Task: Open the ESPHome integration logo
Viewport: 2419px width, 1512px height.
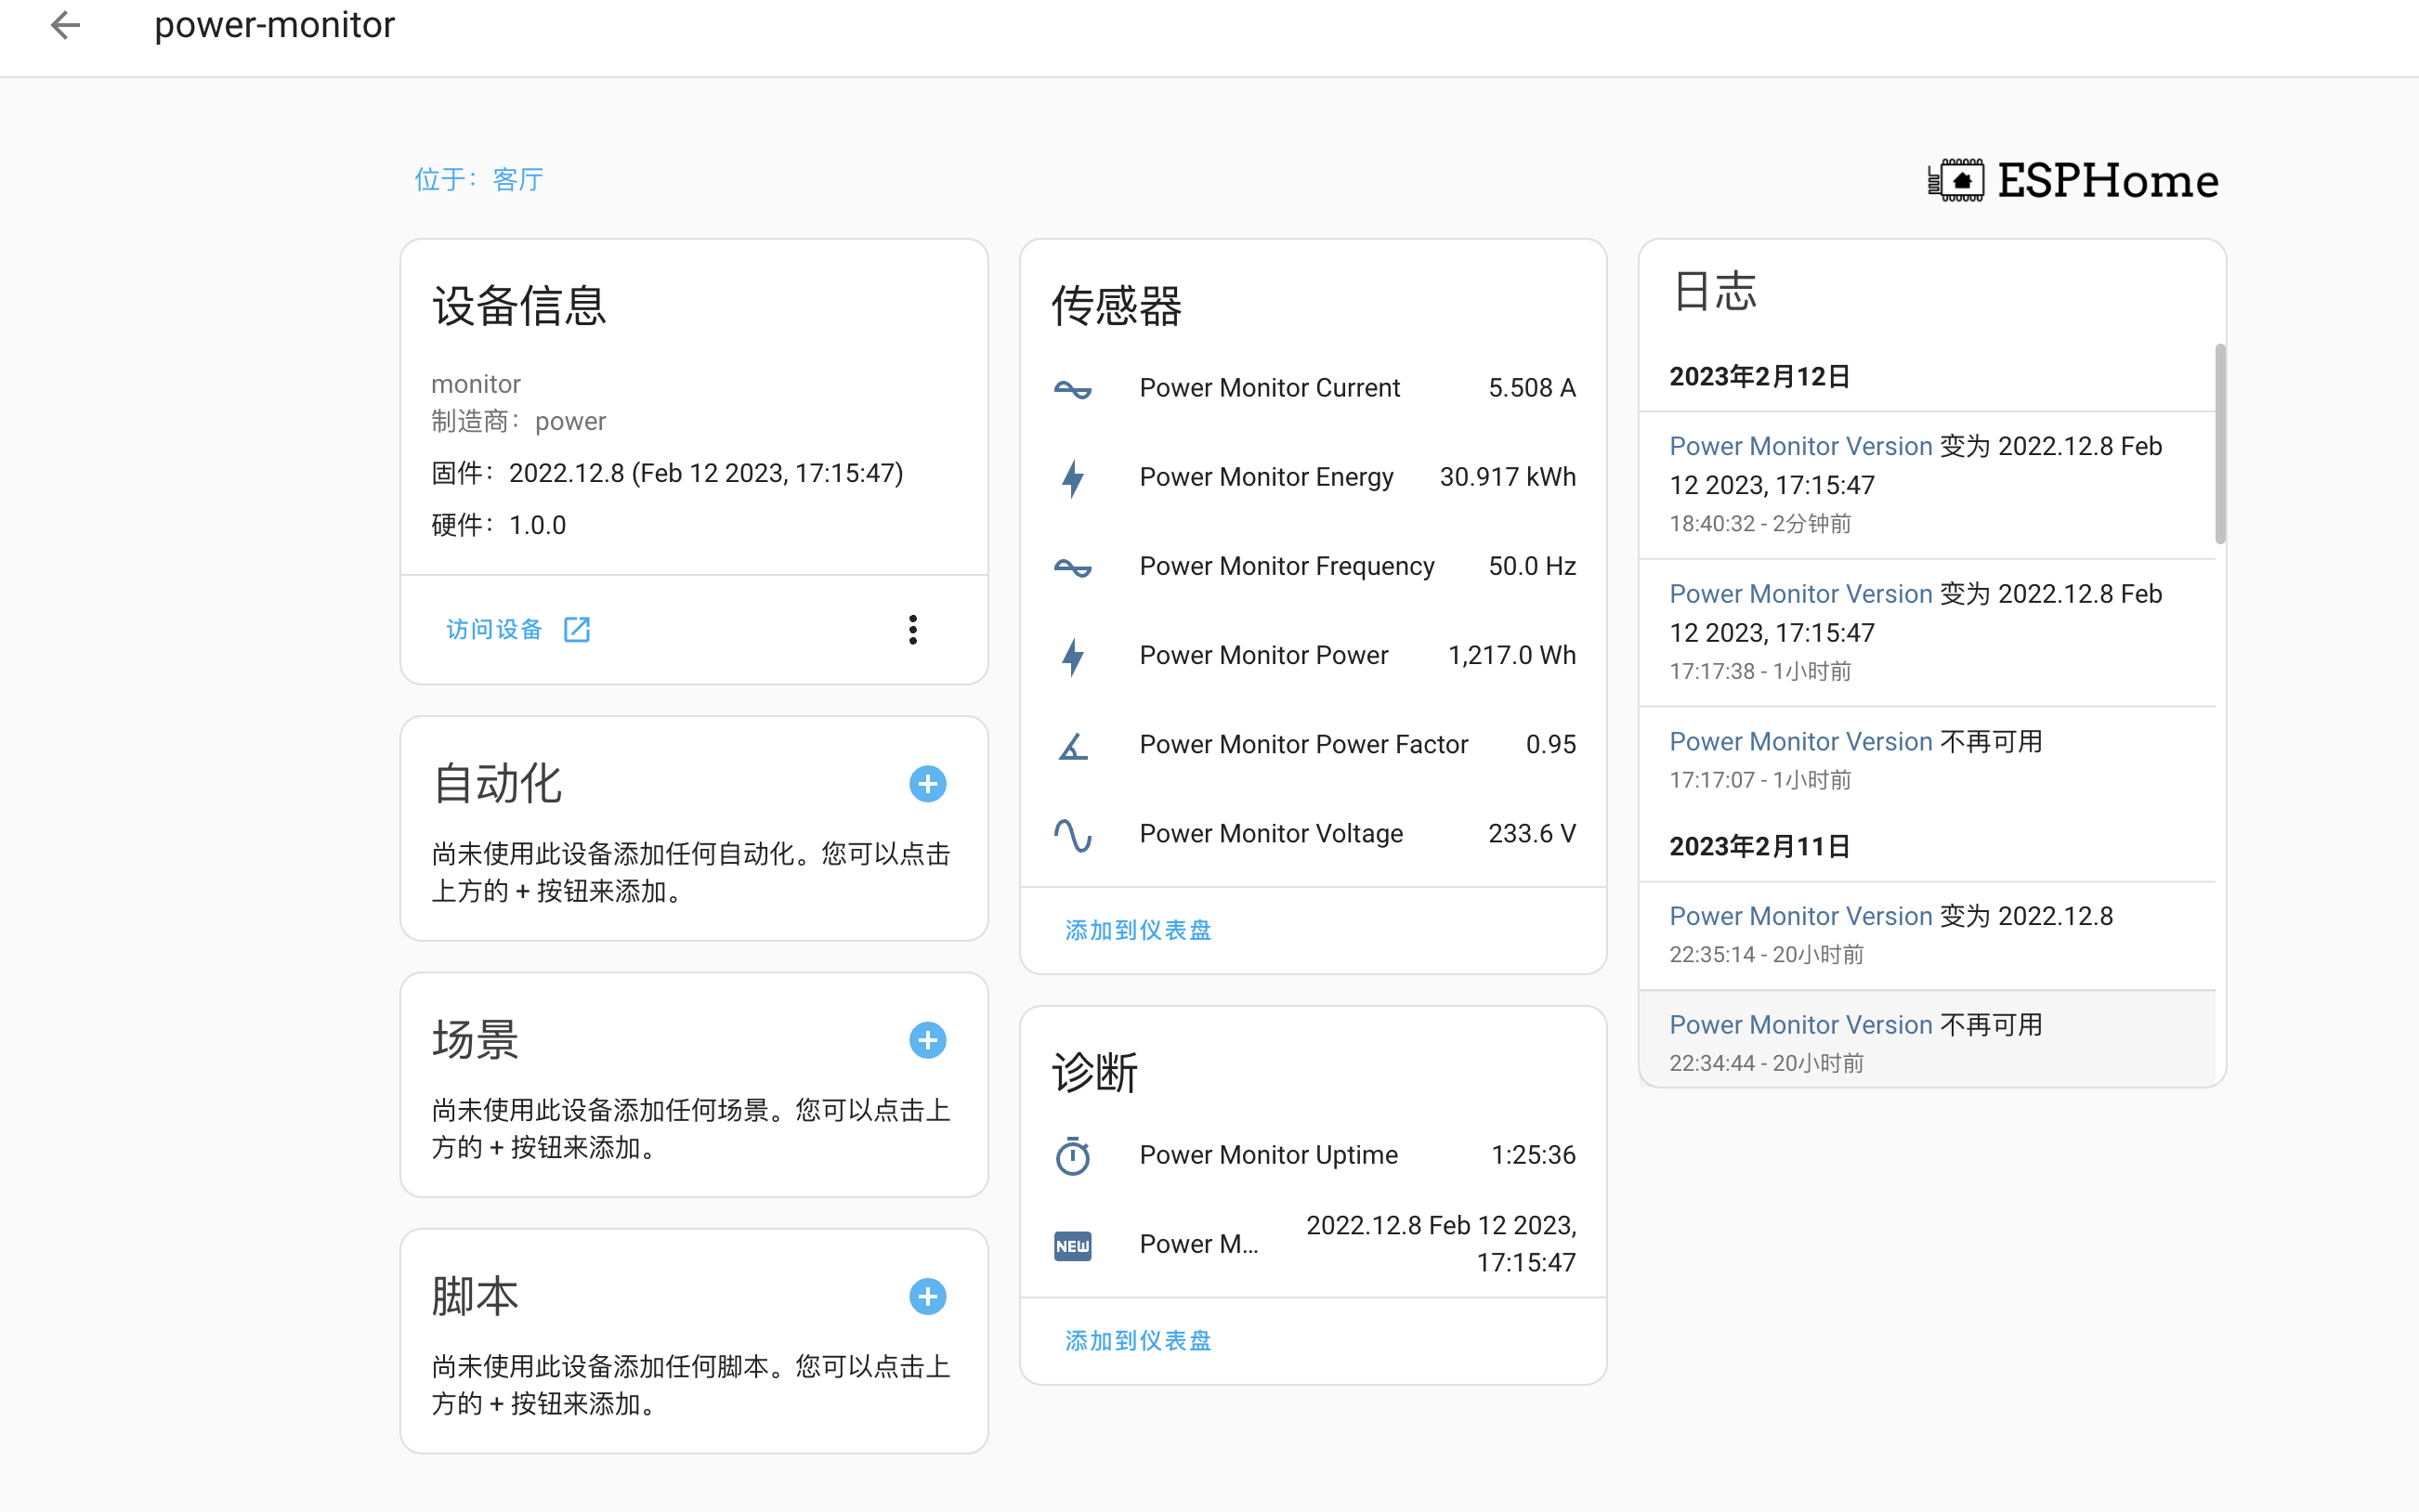Action: click(2073, 181)
